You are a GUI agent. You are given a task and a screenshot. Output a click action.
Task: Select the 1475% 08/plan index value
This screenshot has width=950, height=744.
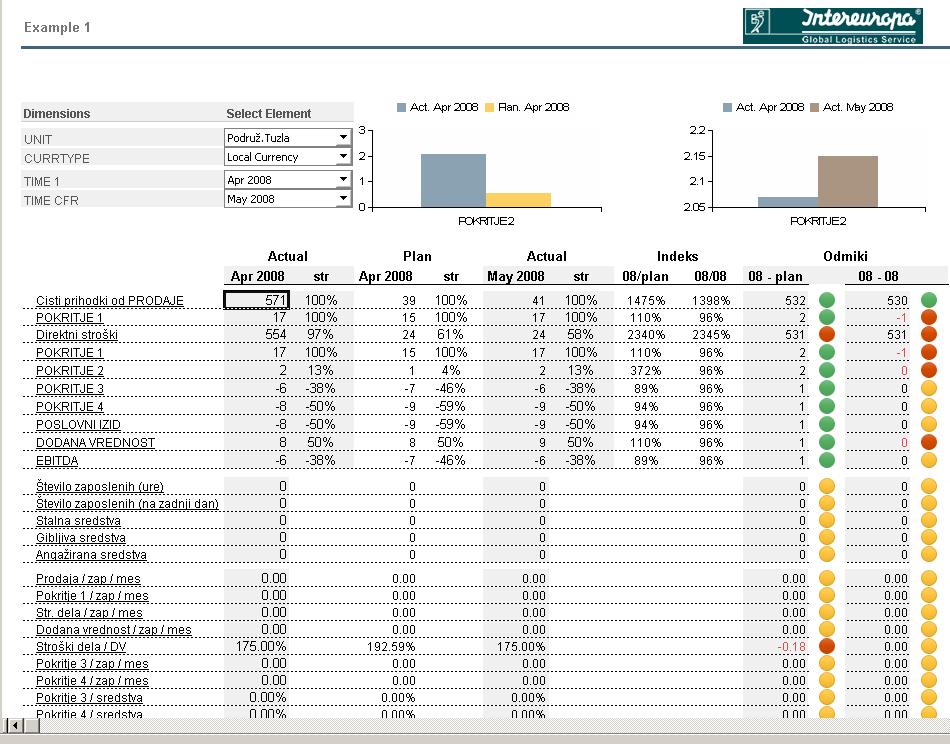click(645, 301)
